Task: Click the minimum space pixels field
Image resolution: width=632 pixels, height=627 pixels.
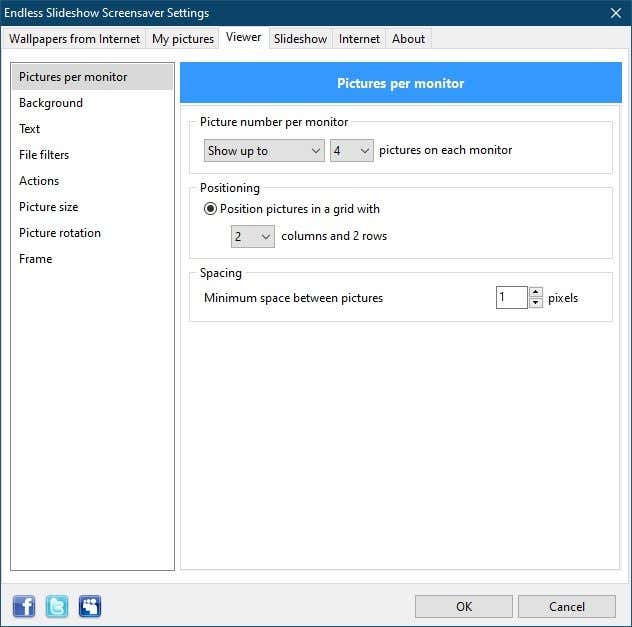Action: (511, 297)
